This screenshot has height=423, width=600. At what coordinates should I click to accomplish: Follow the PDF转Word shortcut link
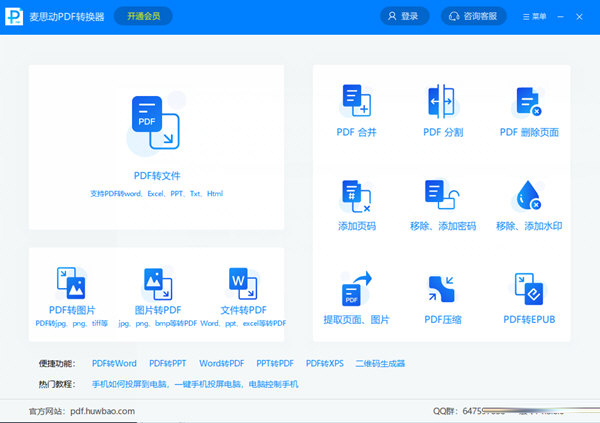[114, 364]
